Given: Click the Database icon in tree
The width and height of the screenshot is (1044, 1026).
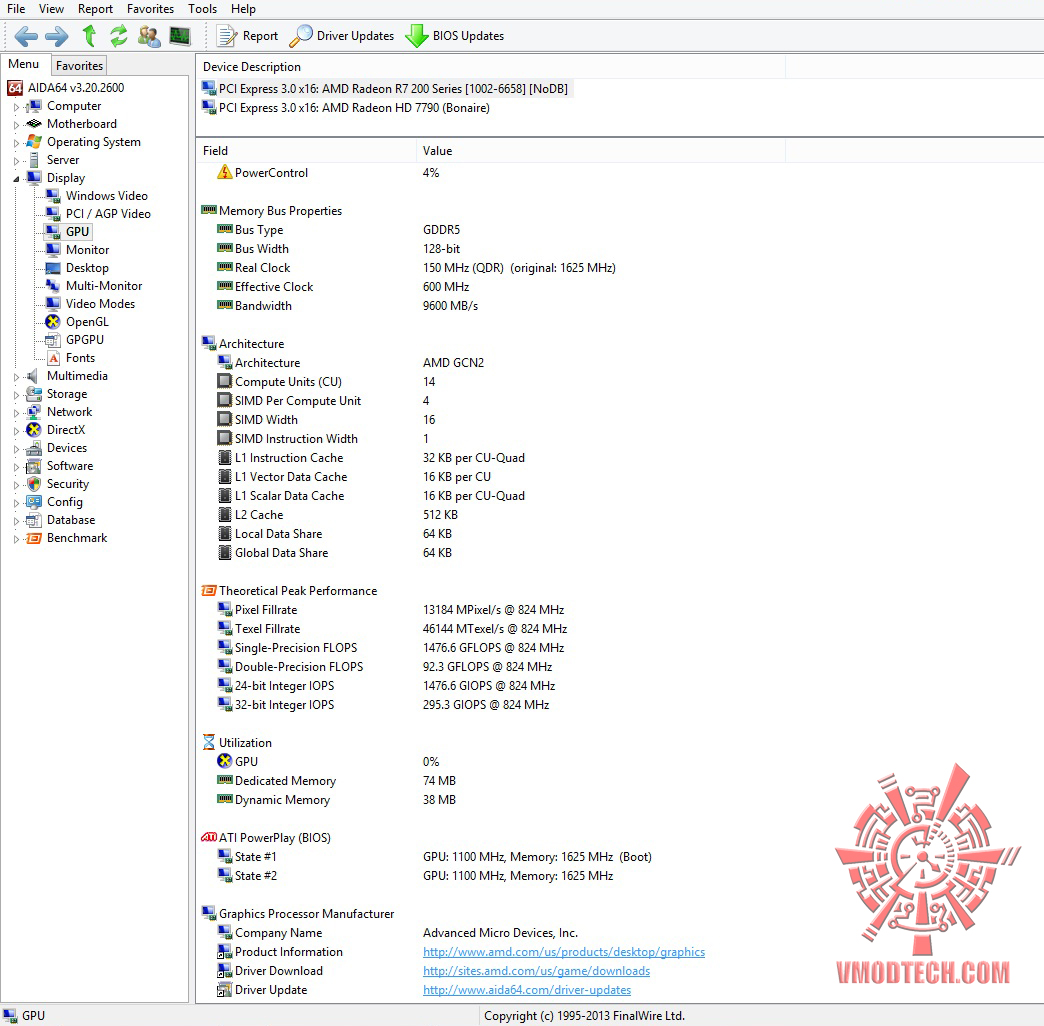Looking at the screenshot, I should click(34, 520).
